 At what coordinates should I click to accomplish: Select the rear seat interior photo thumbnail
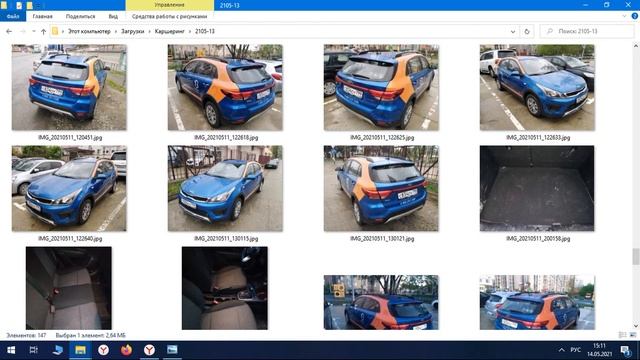click(69, 288)
